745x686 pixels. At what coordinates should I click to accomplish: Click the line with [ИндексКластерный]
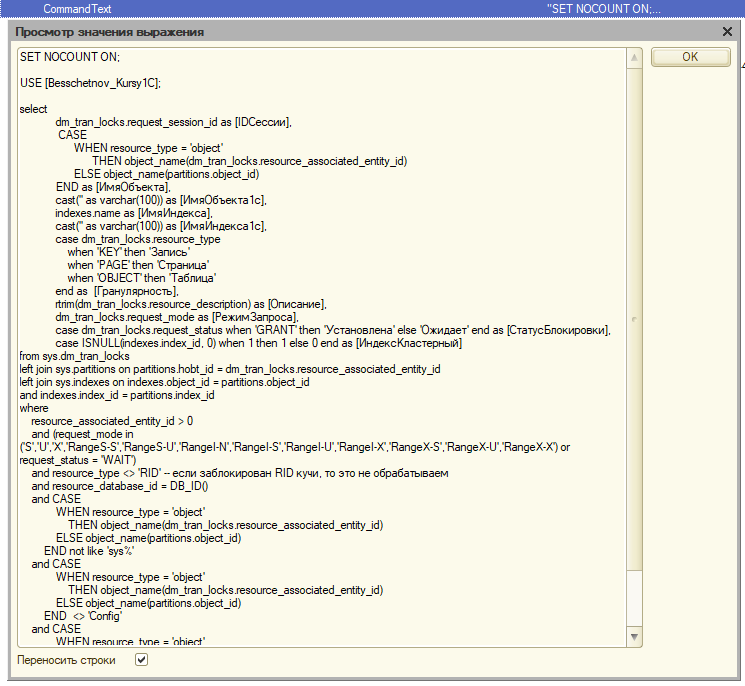coord(258,343)
